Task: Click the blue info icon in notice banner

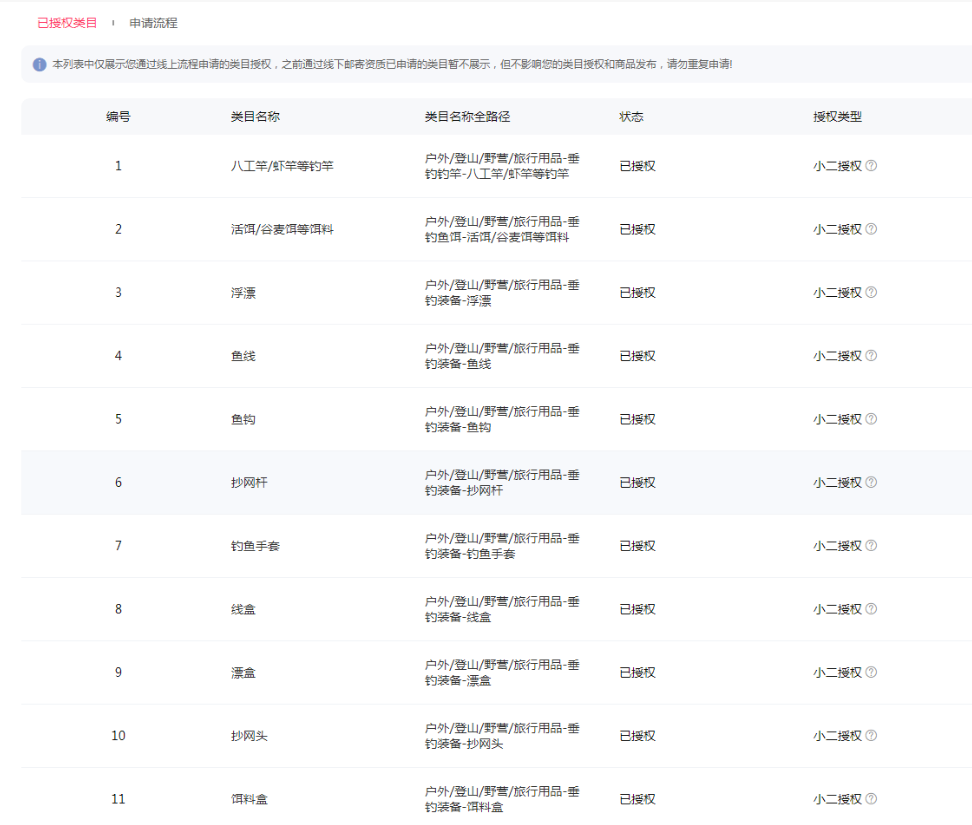Action: [x=40, y=64]
